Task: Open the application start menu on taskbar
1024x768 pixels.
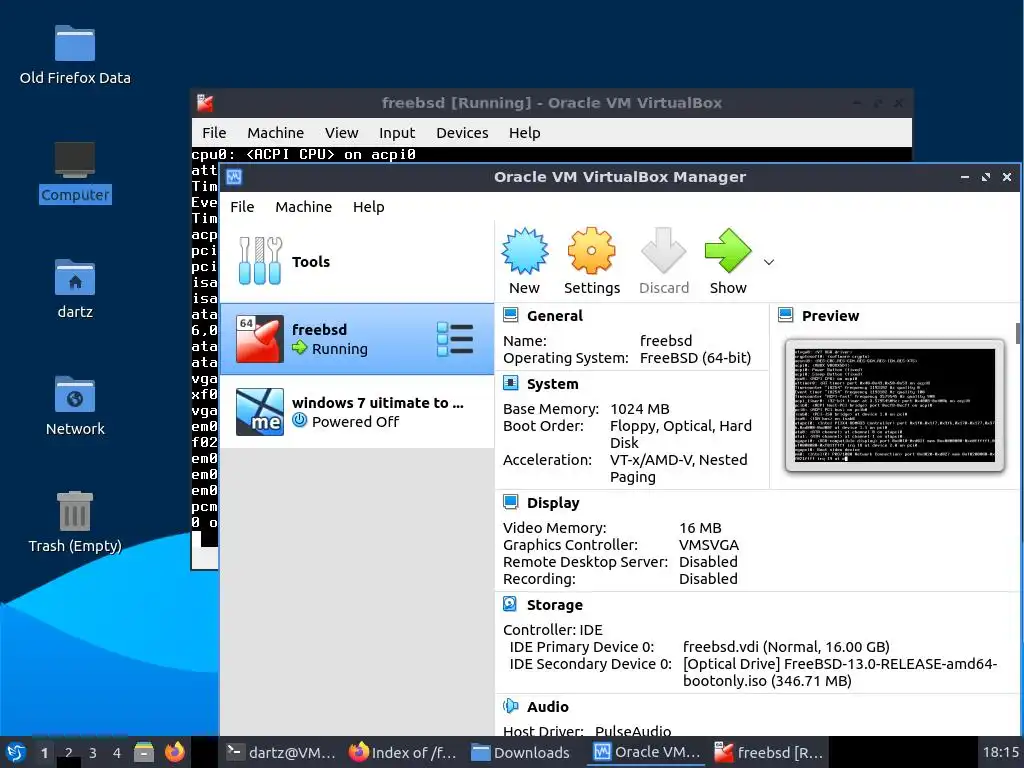Action: 16,752
